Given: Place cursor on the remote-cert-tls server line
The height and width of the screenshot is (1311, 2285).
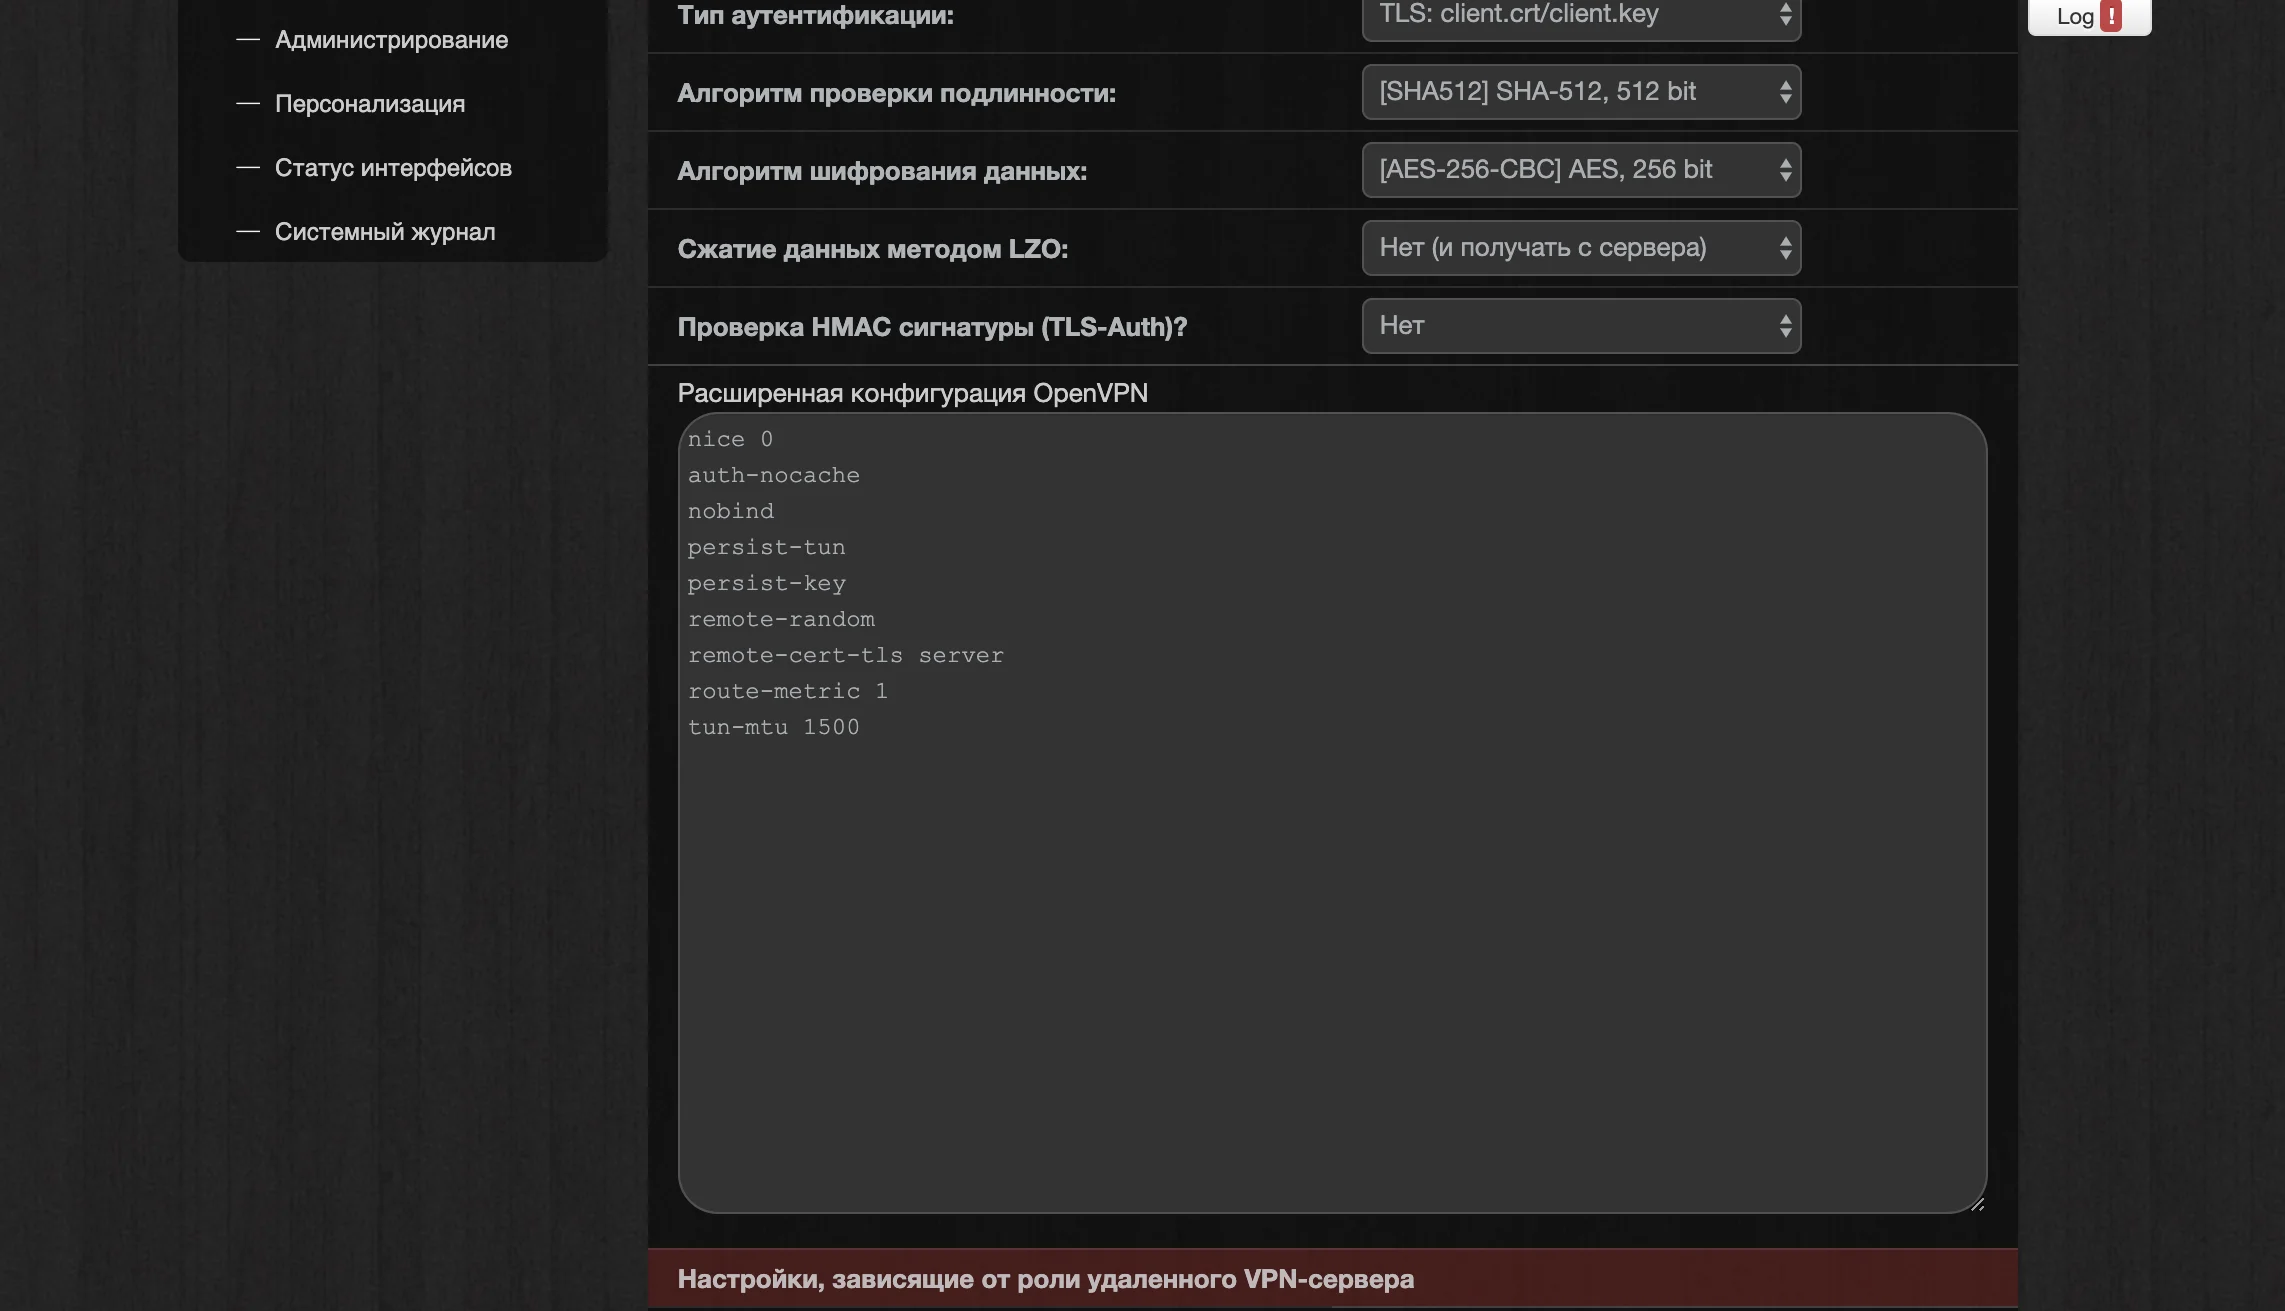Looking at the screenshot, I should click(845, 656).
